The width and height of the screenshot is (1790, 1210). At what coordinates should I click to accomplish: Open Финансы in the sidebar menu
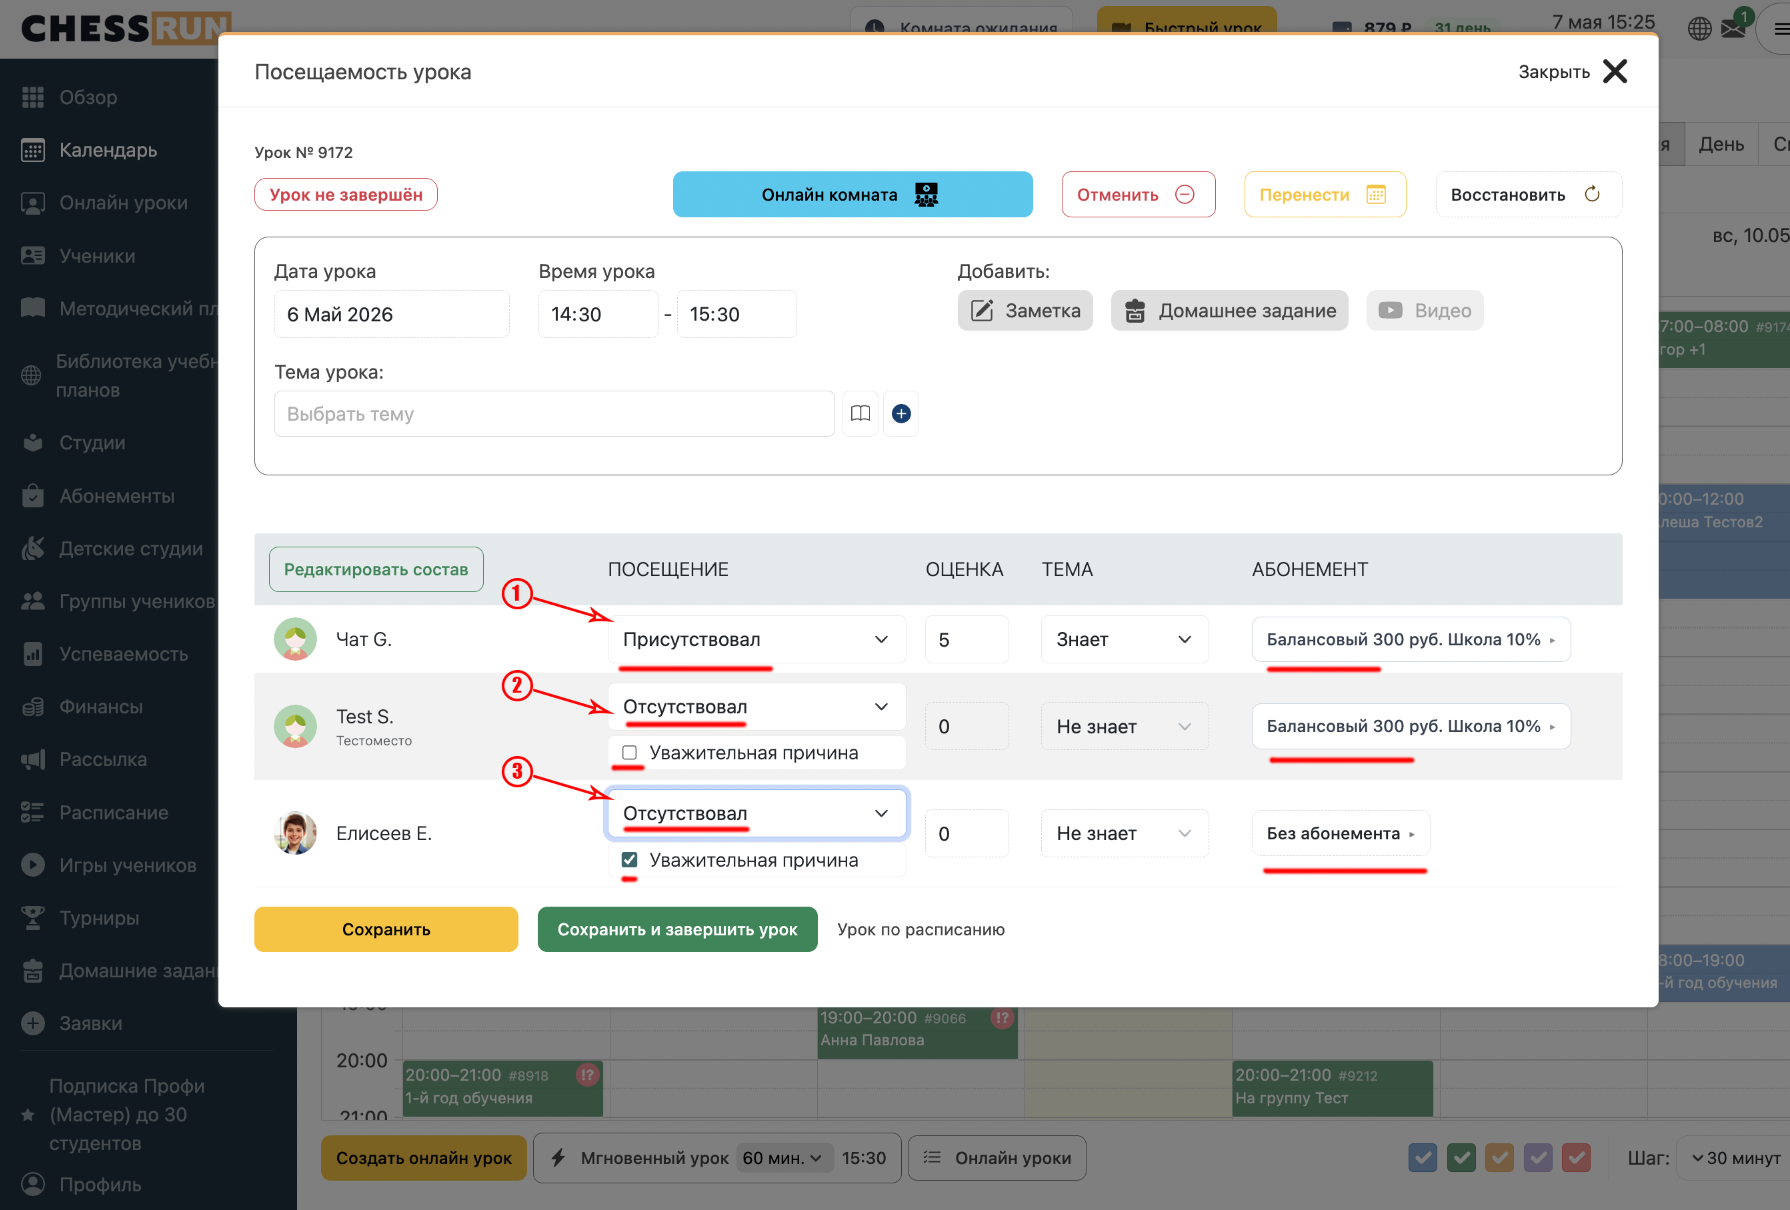coord(101,707)
